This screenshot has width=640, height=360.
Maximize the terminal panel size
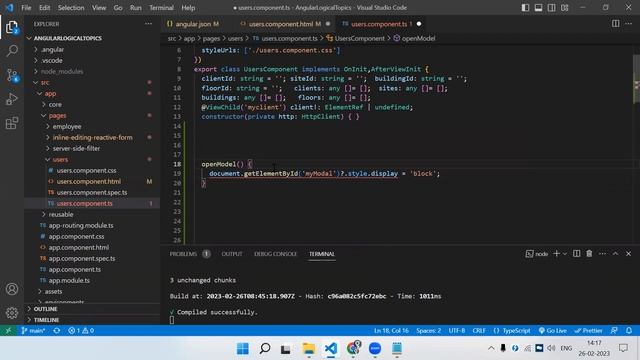pos(615,253)
